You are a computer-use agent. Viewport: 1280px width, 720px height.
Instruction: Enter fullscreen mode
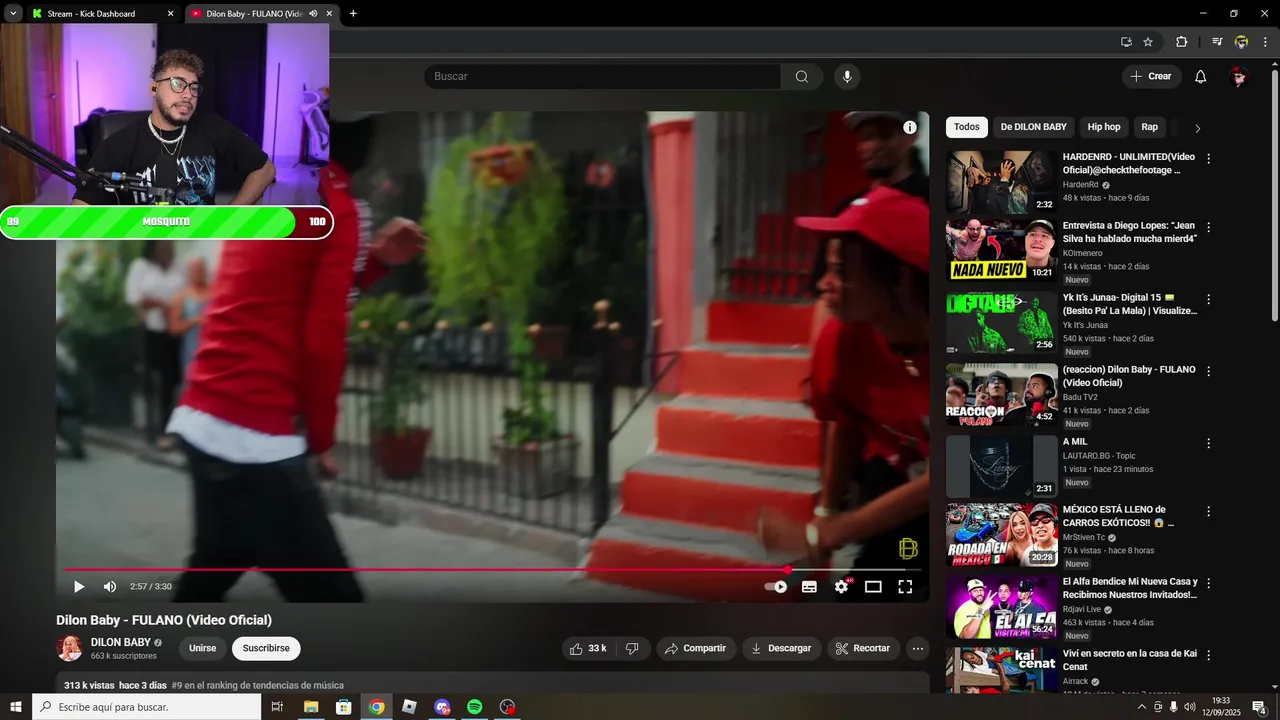click(x=905, y=587)
